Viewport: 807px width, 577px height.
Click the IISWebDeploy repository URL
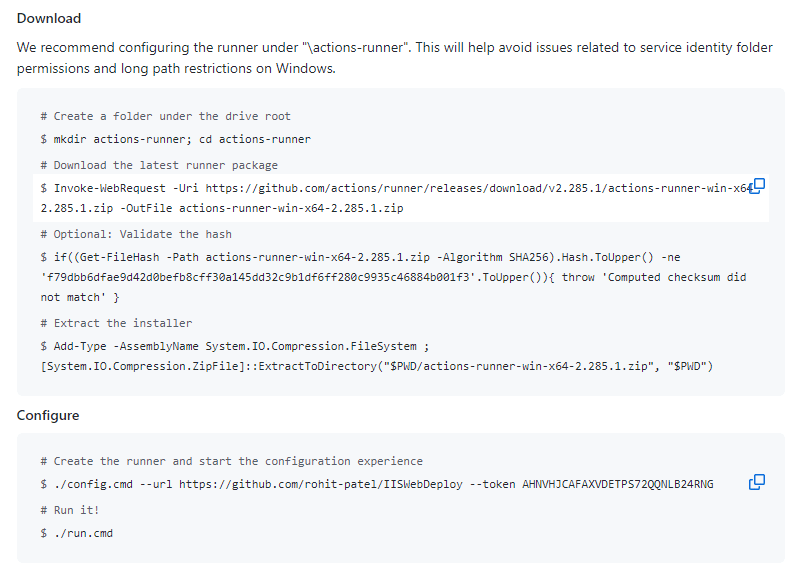tap(321, 484)
